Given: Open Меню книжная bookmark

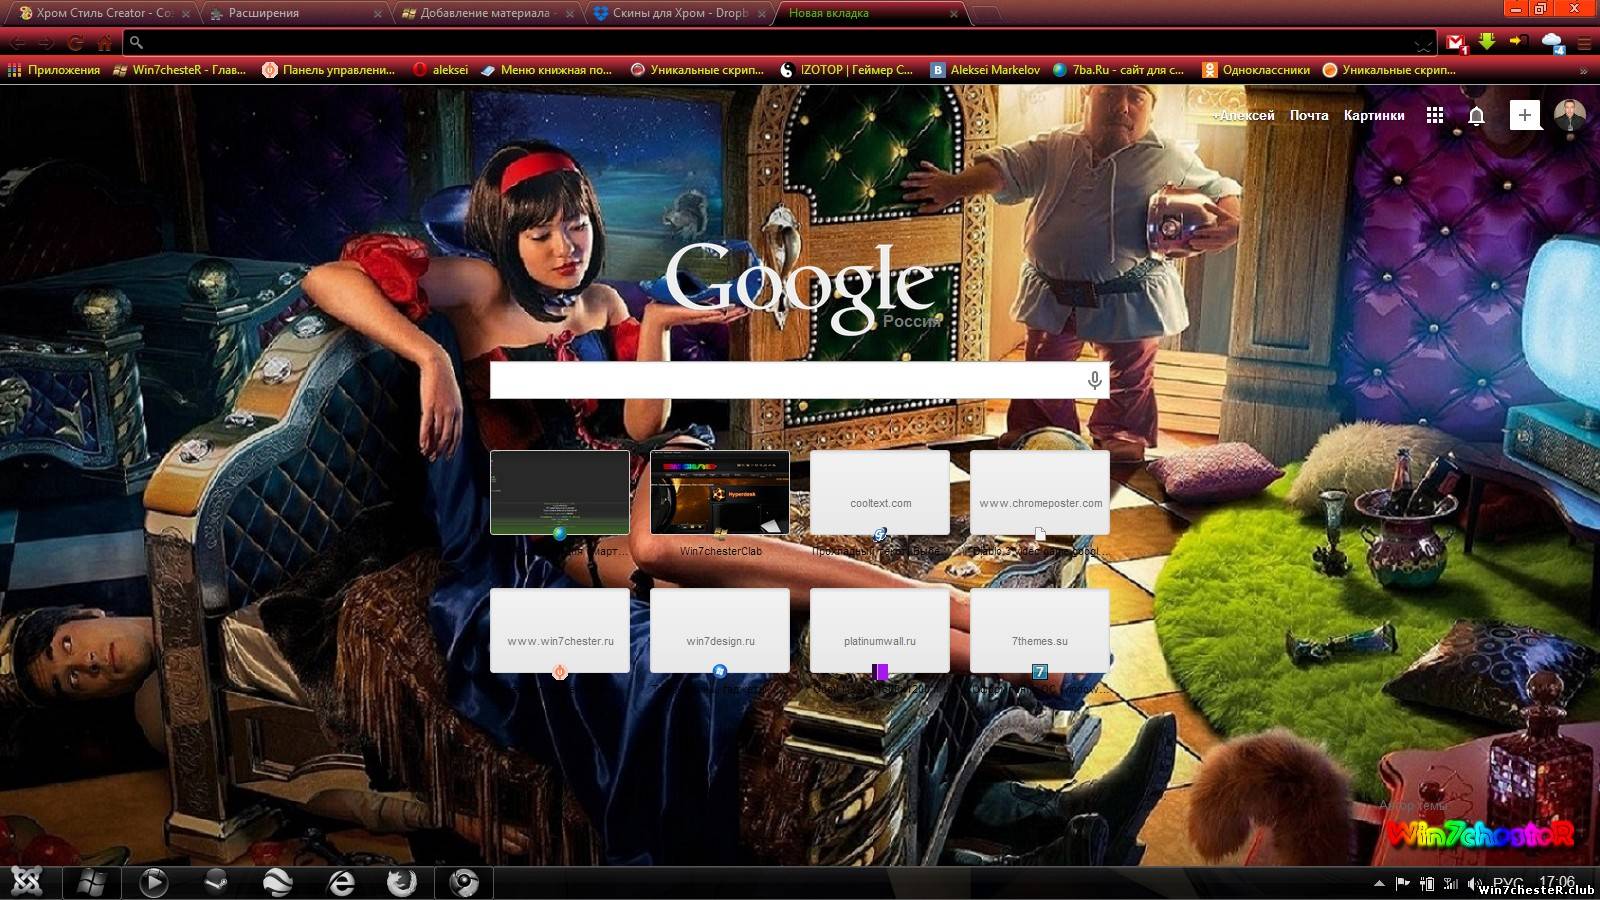Looking at the screenshot, I should (546, 70).
